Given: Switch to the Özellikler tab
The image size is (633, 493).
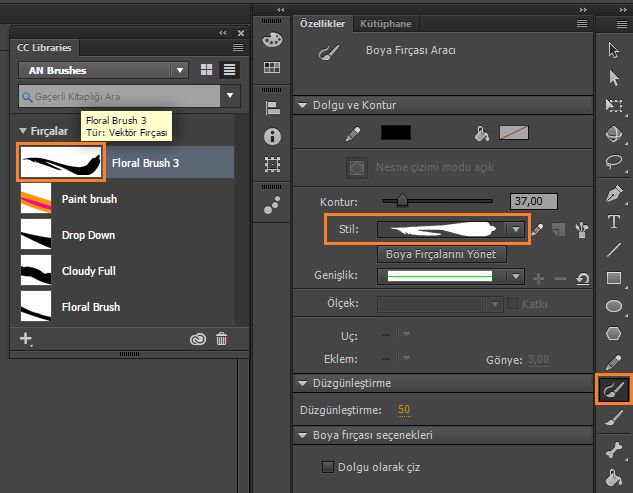Looking at the screenshot, I should tap(323, 24).
